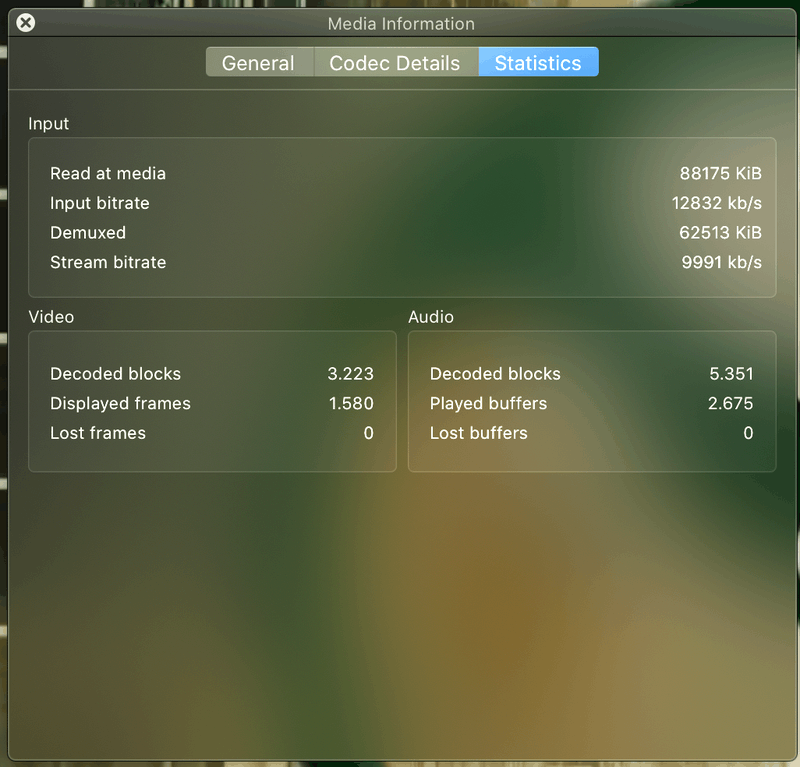Select the 5.351 decoded blocks value

(x=731, y=374)
